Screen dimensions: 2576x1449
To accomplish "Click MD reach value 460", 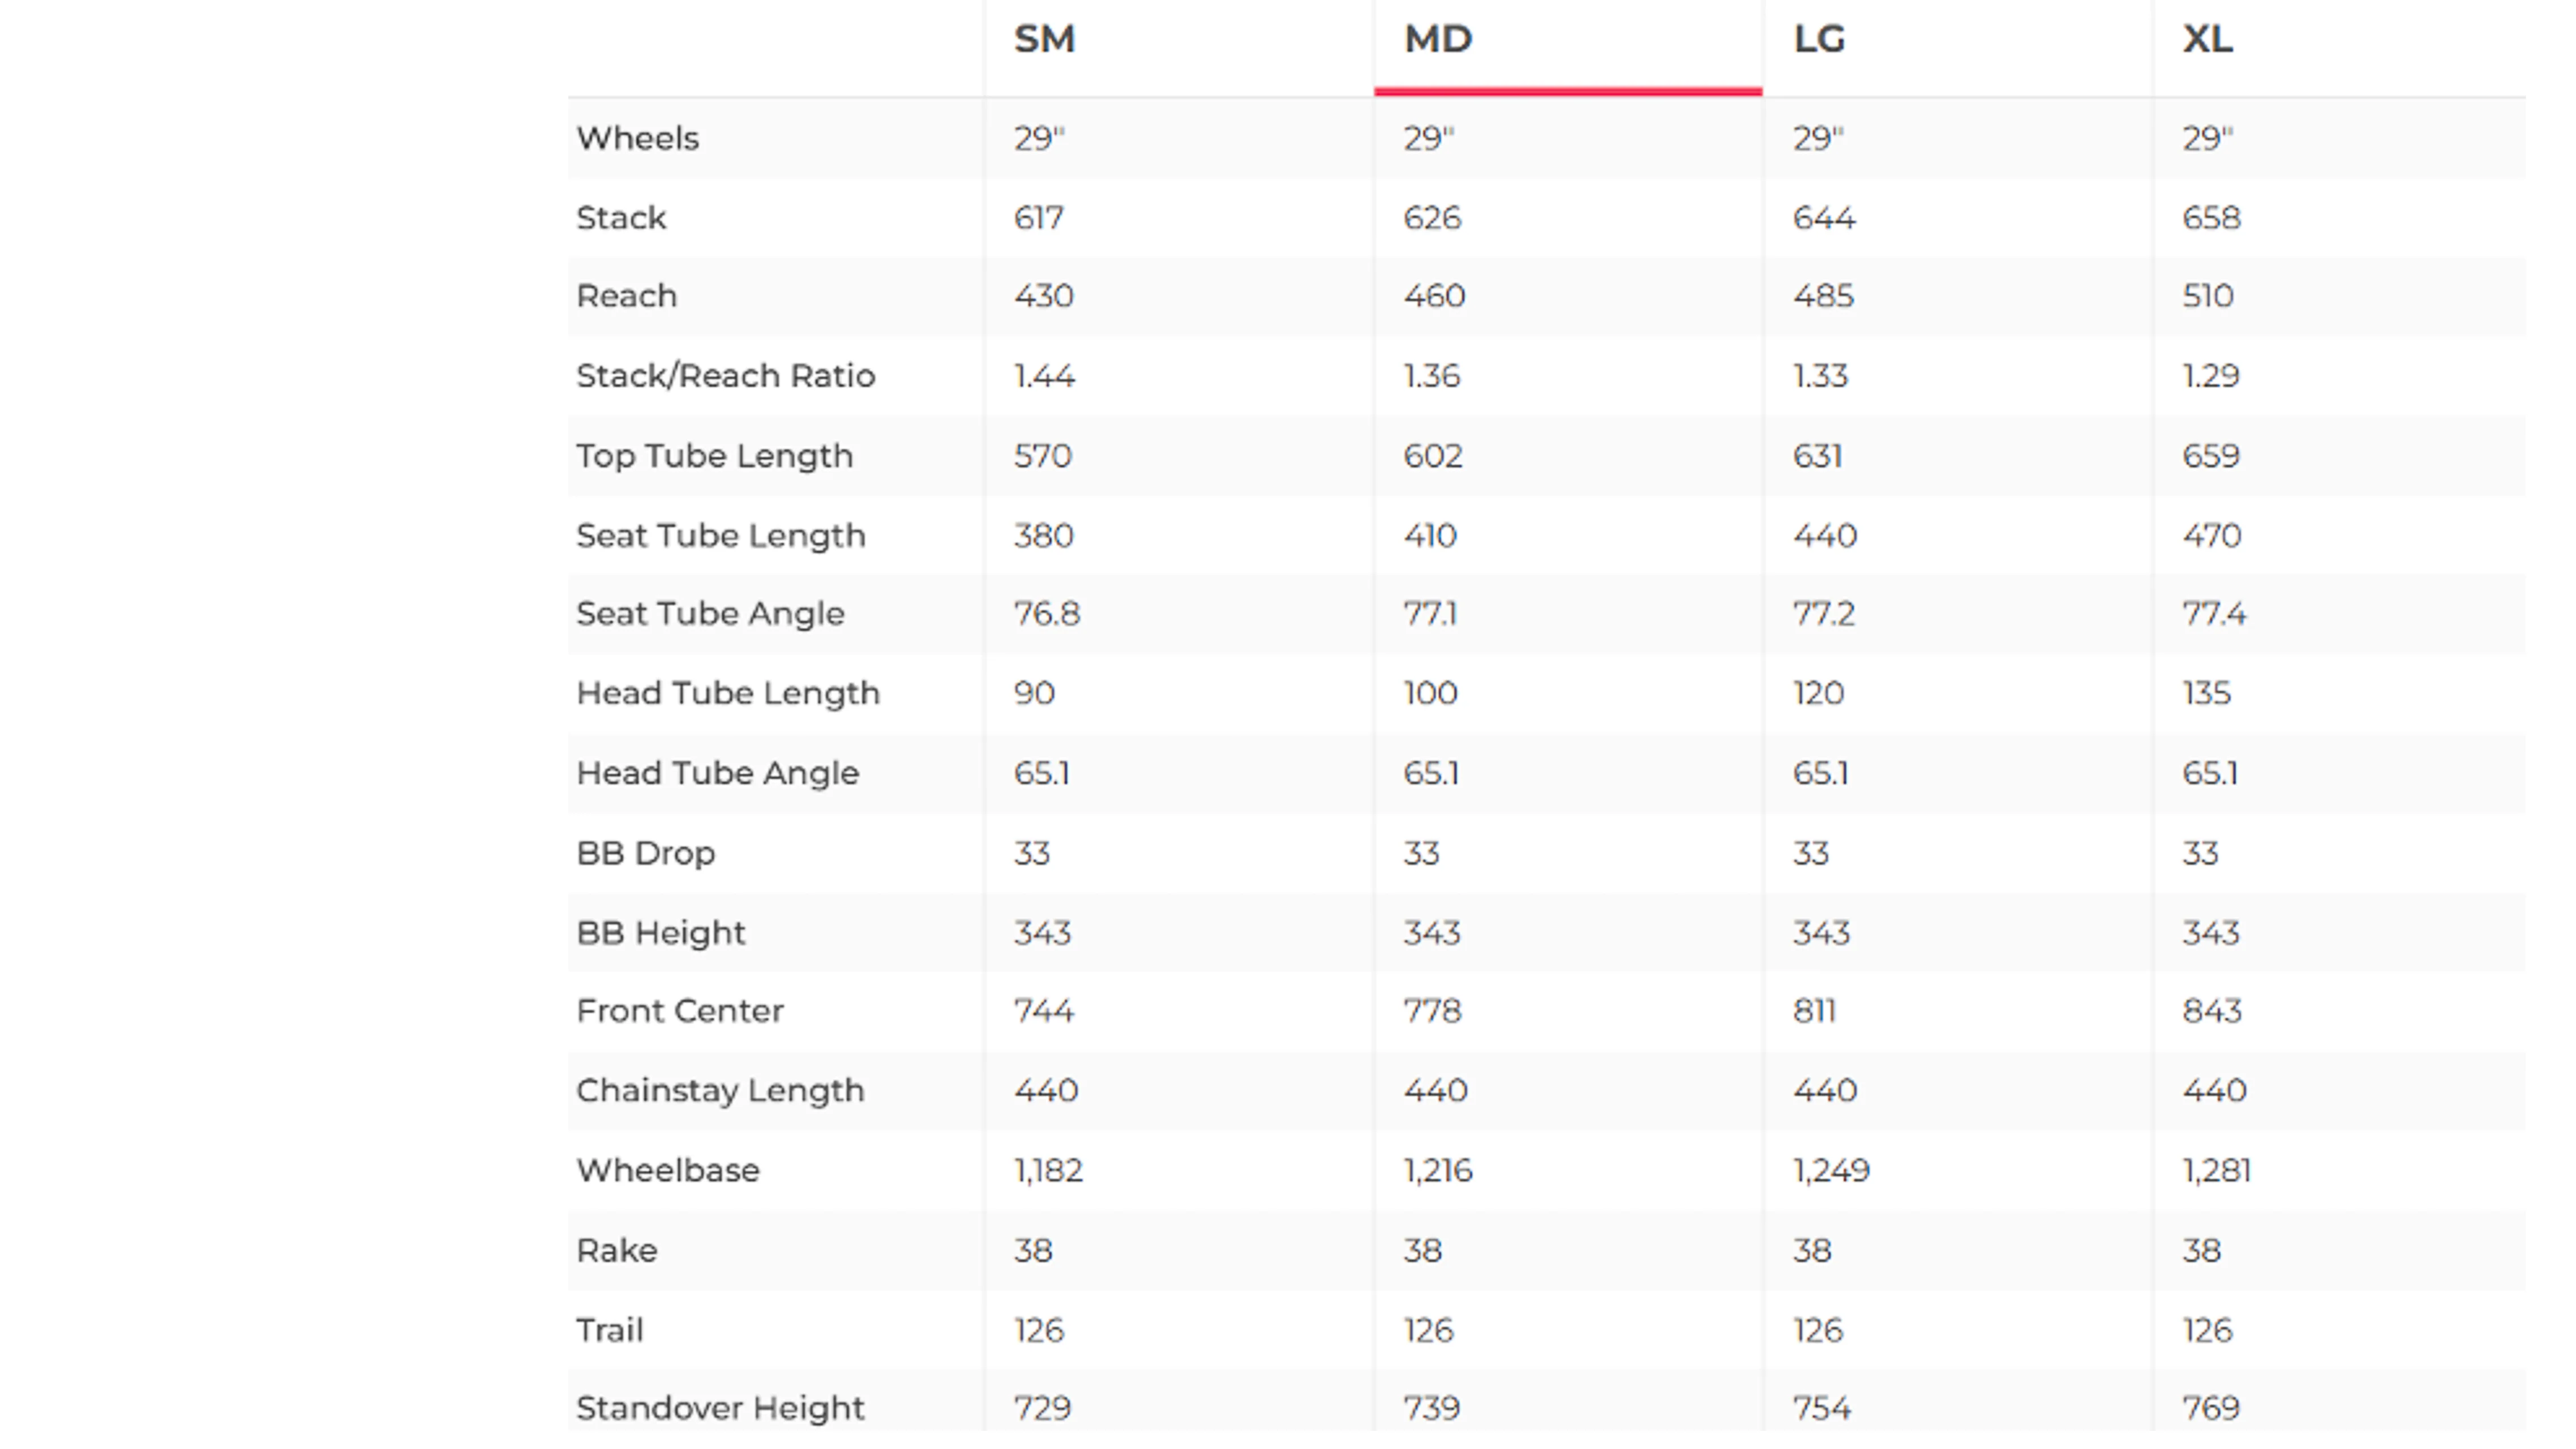I will click(1434, 296).
